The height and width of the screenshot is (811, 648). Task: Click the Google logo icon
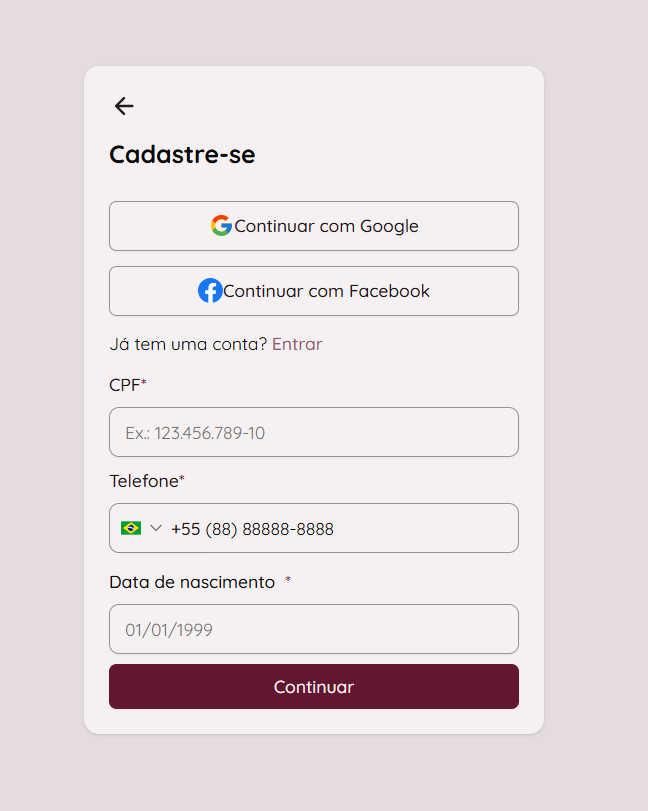click(x=221, y=226)
